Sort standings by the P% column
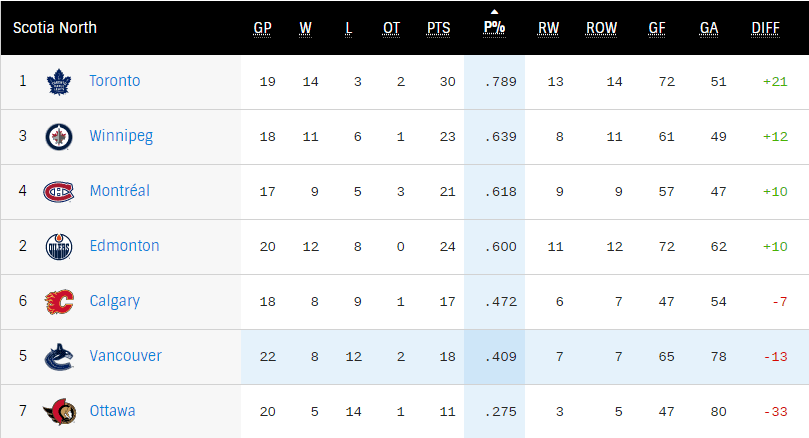This screenshot has width=809, height=438. [494, 28]
